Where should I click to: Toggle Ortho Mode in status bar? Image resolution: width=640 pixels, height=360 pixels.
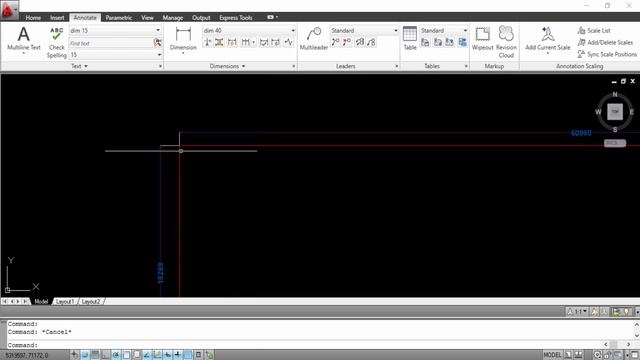click(x=105, y=355)
